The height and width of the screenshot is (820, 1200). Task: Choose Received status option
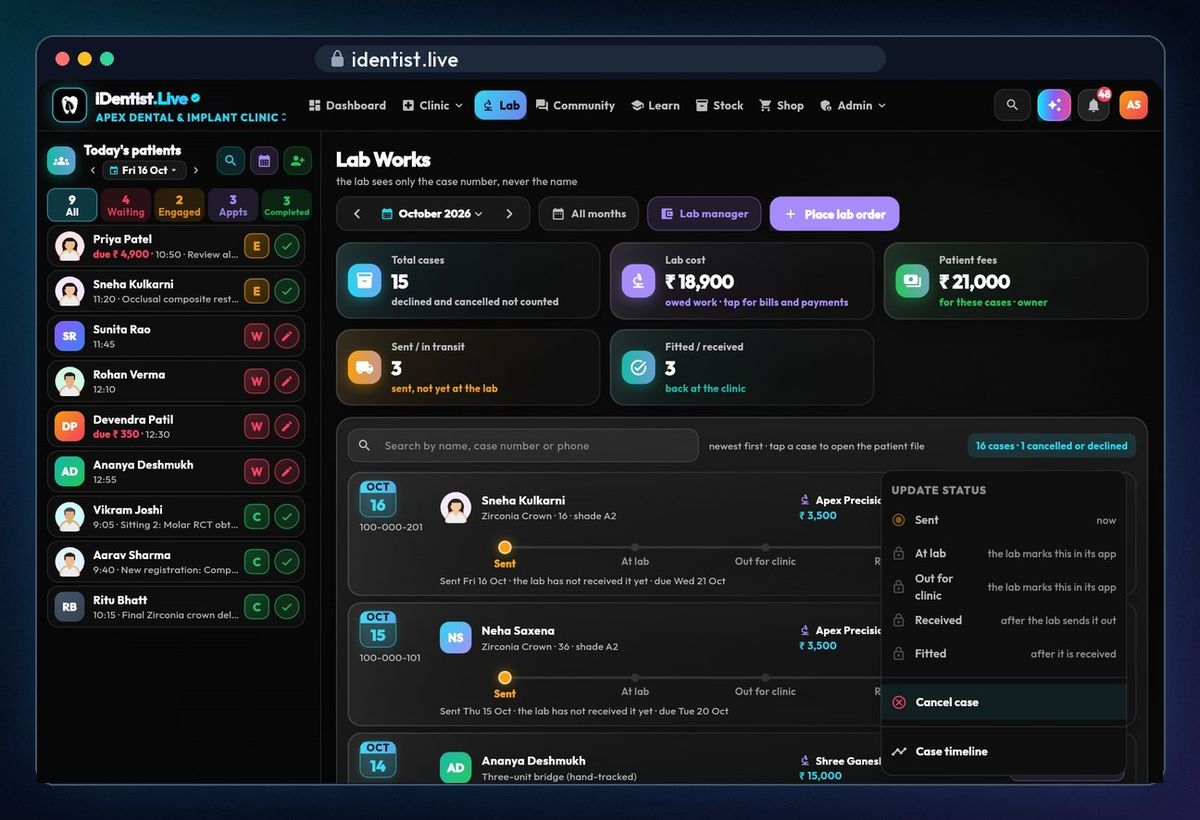(x=1004, y=620)
